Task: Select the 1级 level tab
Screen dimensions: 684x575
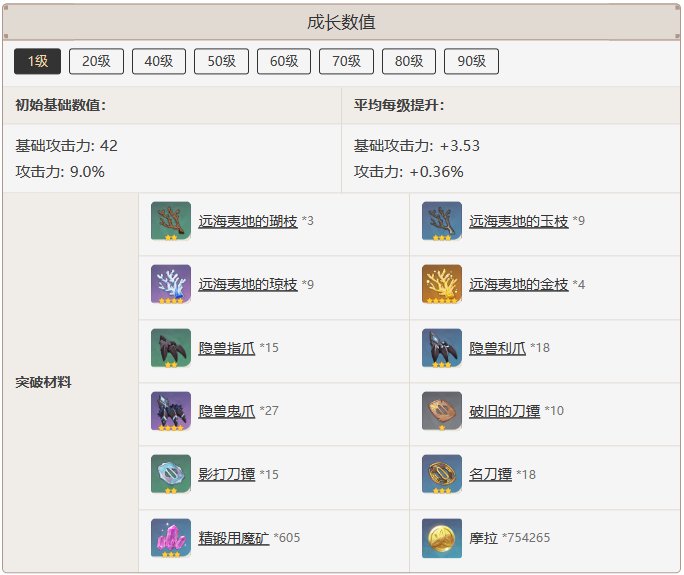Action: point(38,61)
